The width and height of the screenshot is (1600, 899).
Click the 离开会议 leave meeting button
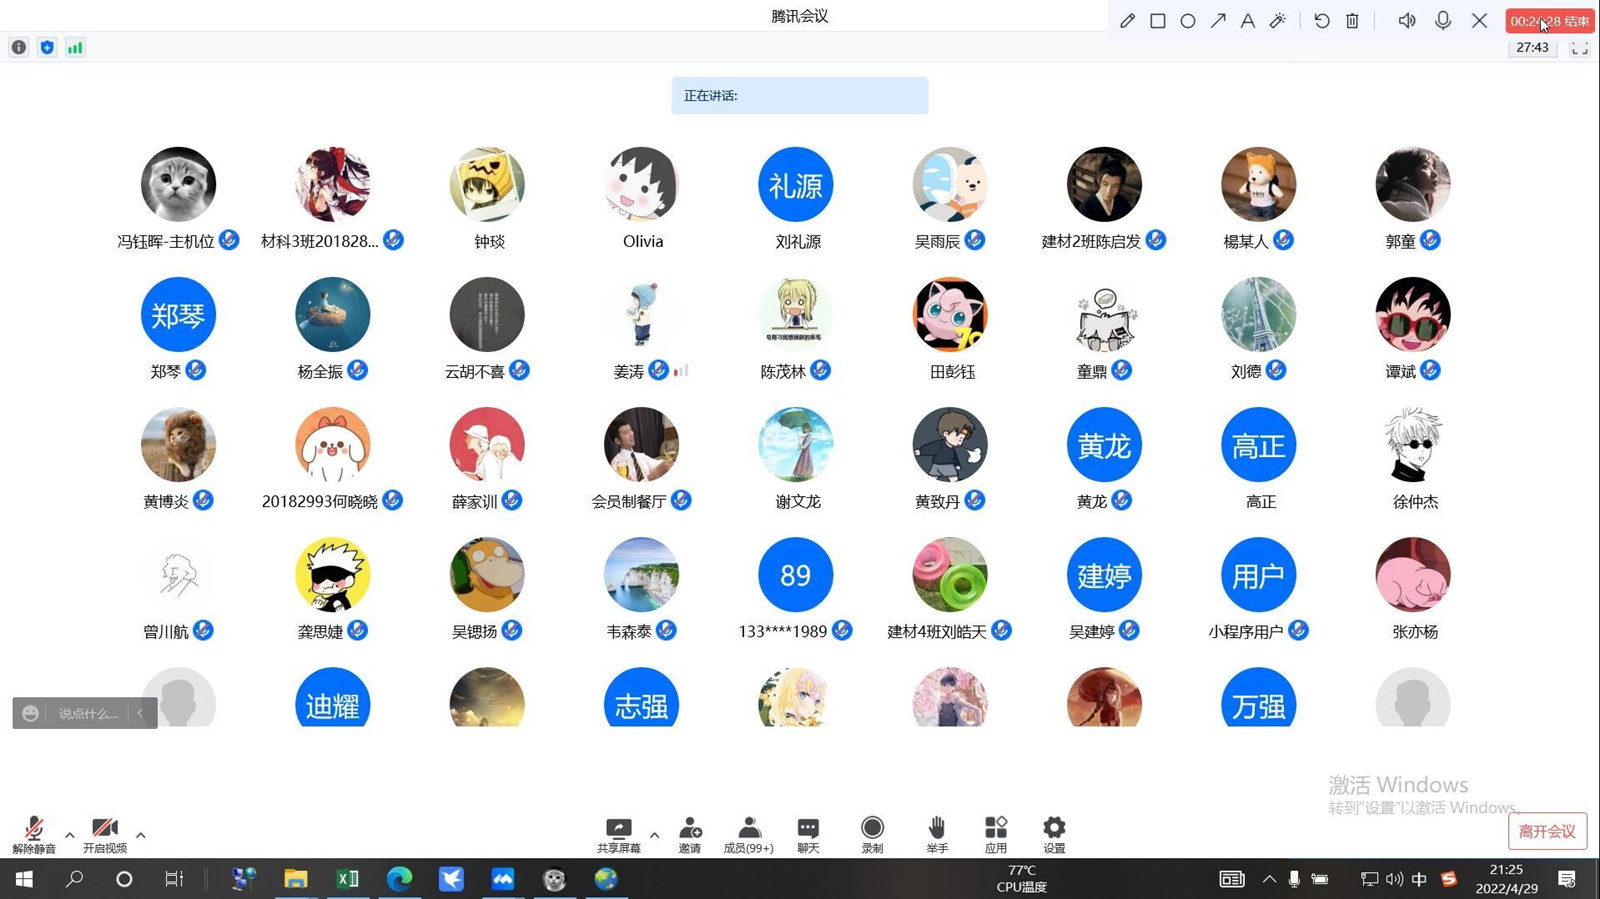click(x=1547, y=831)
